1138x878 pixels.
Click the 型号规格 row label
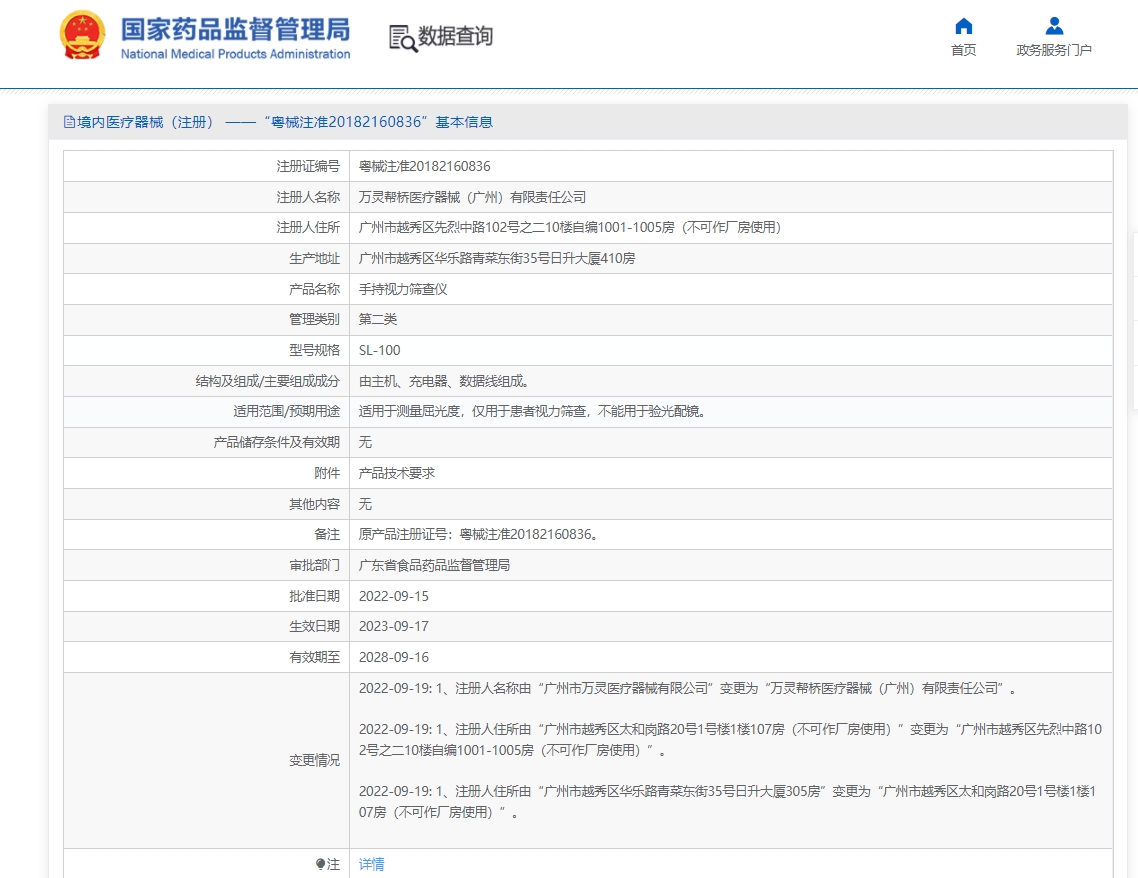(x=314, y=350)
